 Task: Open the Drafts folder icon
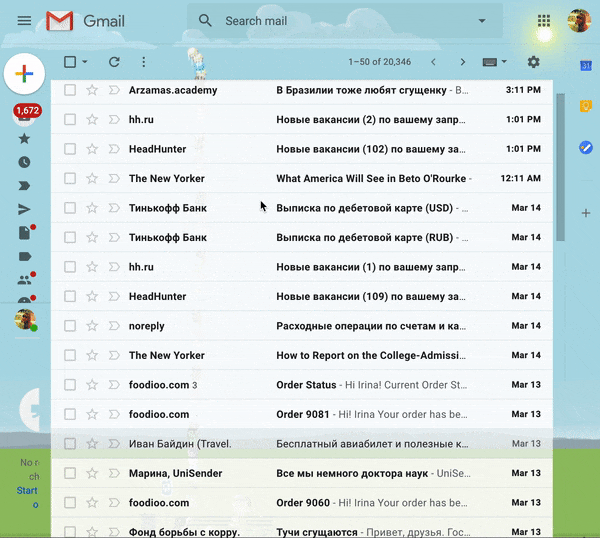[x=25, y=232]
